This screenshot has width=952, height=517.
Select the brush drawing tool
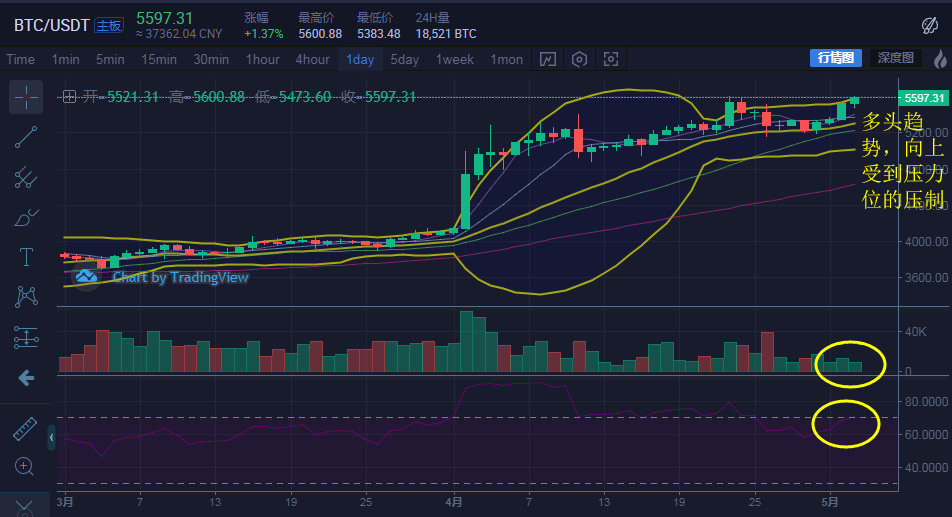(26, 218)
